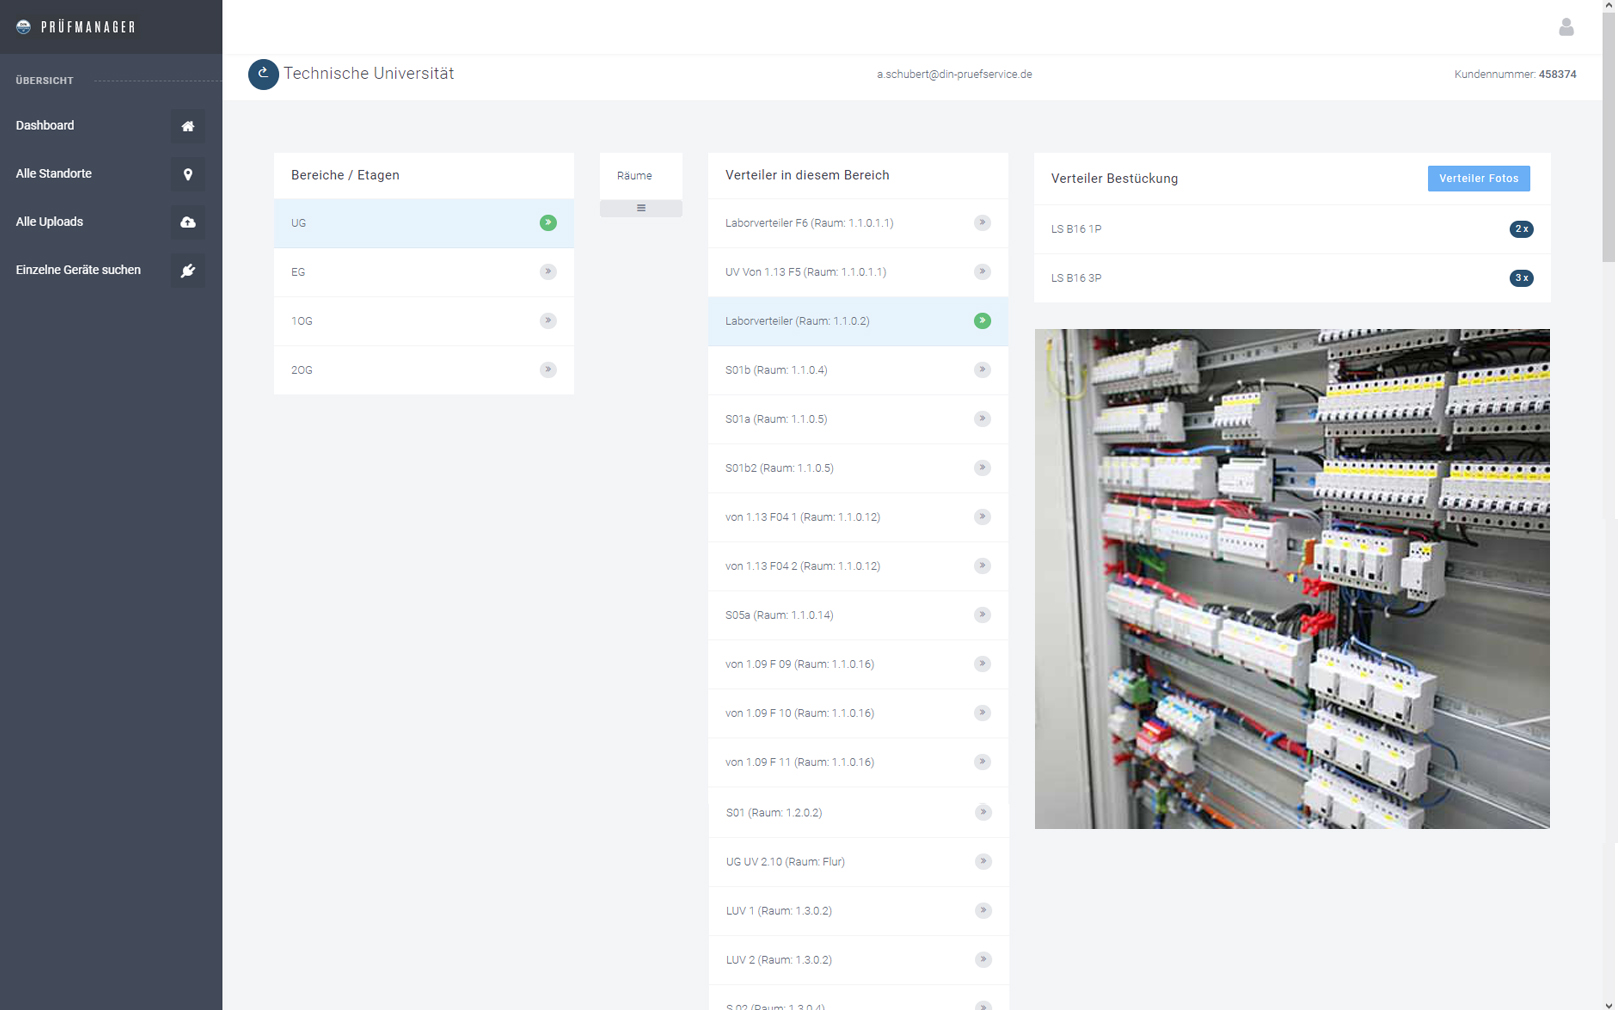Click green arrow of Laborverteiler Raum 1.1.0.2

click(982, 321)
